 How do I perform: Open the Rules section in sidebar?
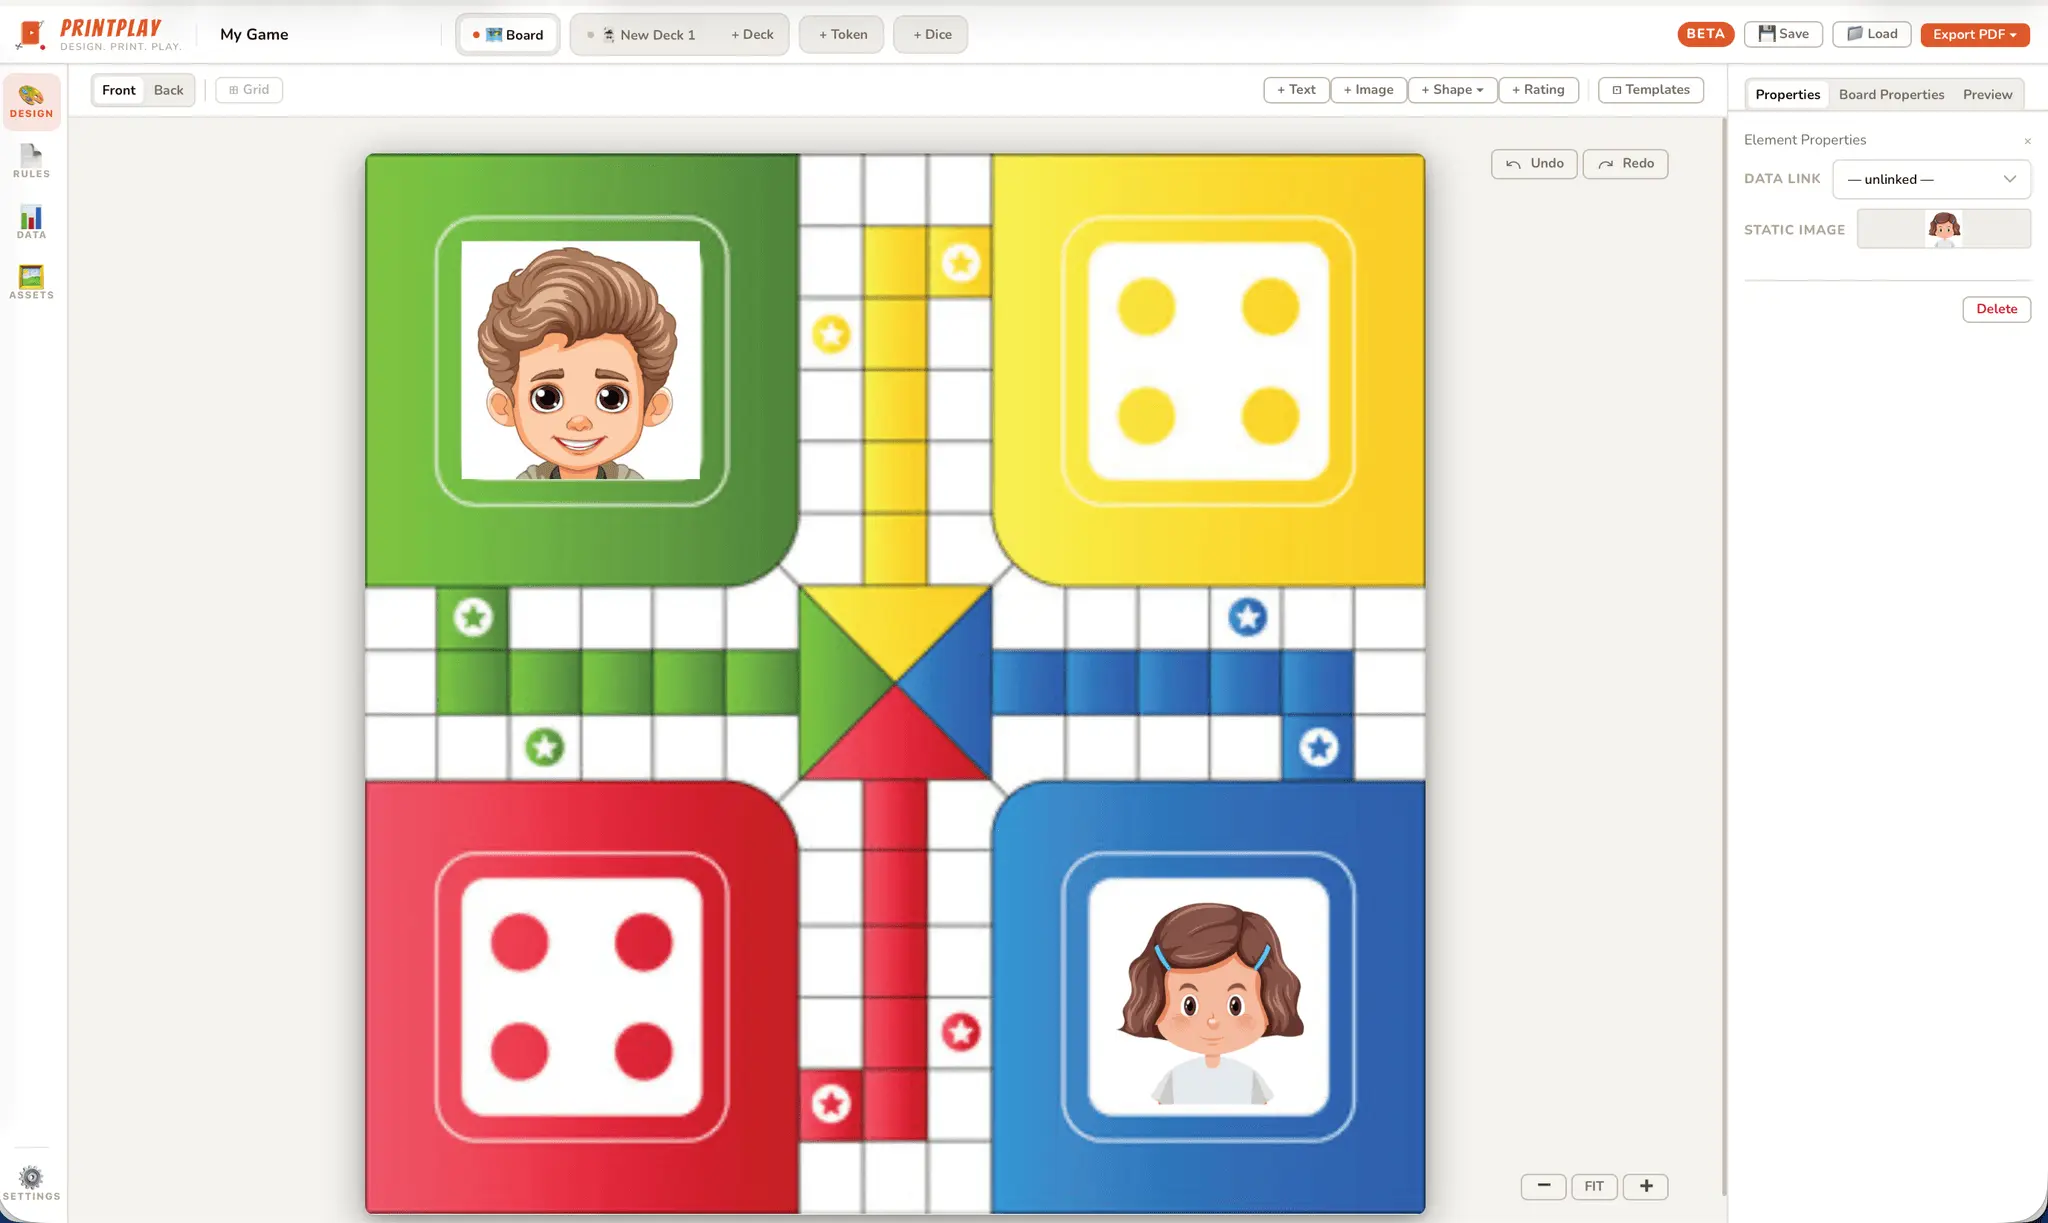point(31,161)
